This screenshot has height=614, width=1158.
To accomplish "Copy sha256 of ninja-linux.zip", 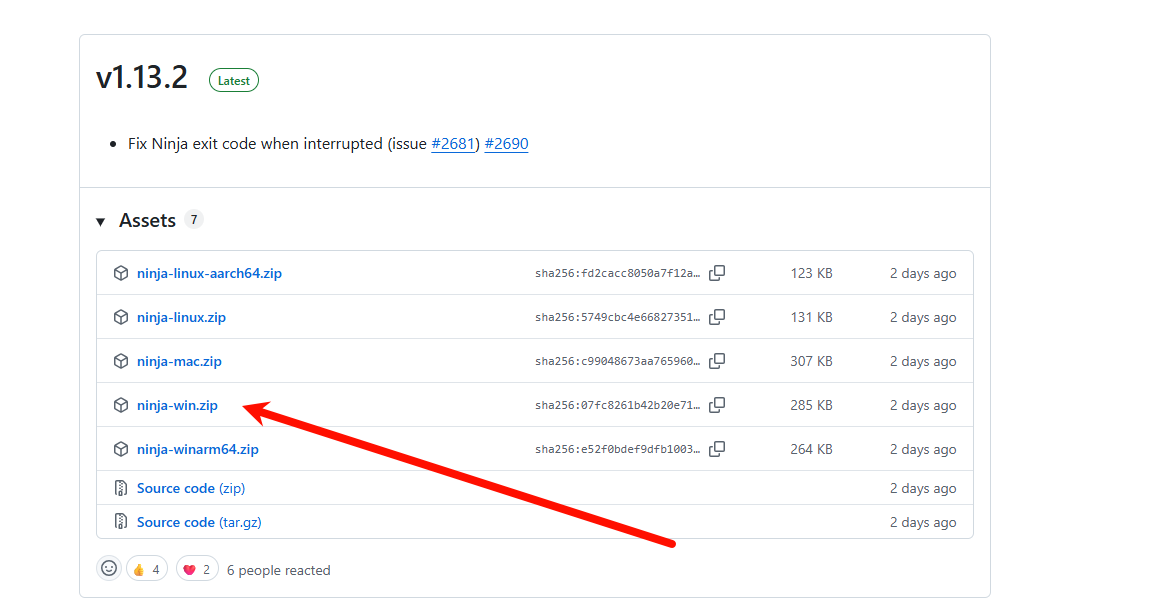I will pos(717,317).
